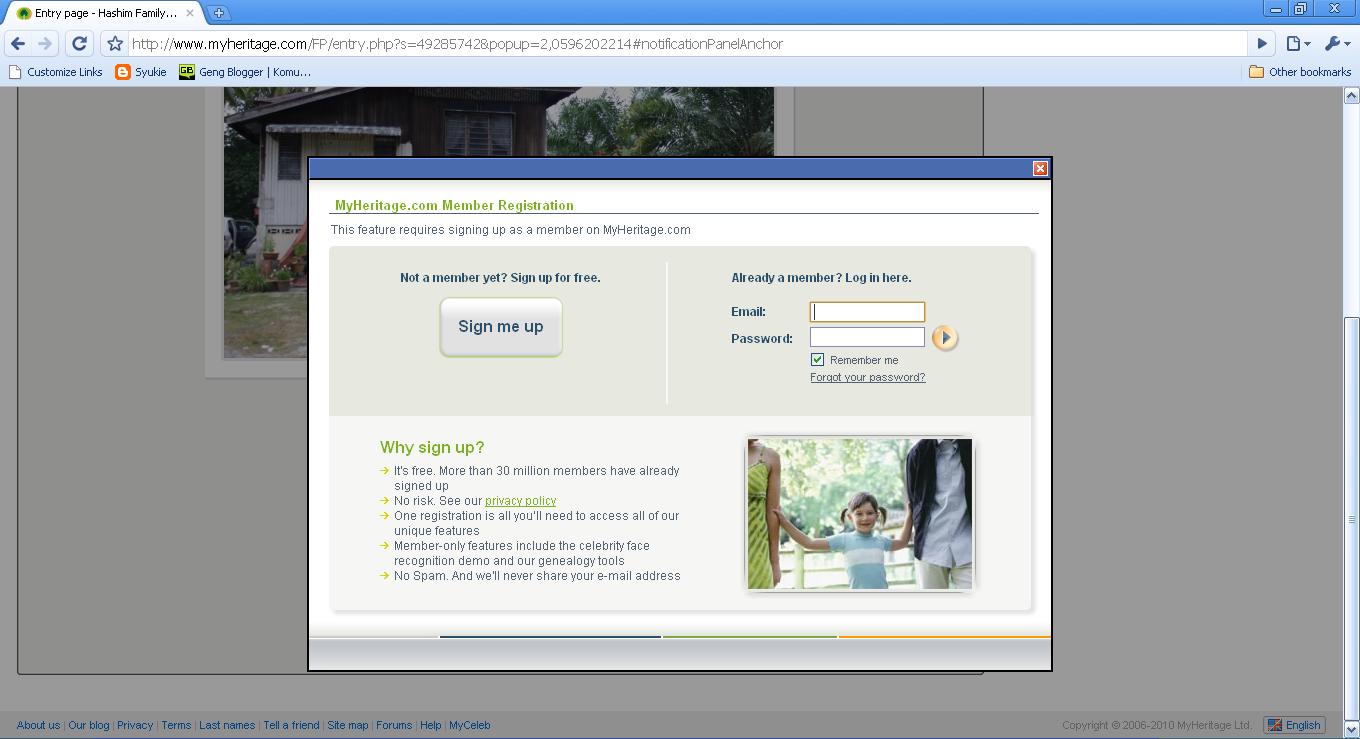Uncheck the Remember me checkbox
Viewport: 1360px width, 739px height.
coord(817,359)
